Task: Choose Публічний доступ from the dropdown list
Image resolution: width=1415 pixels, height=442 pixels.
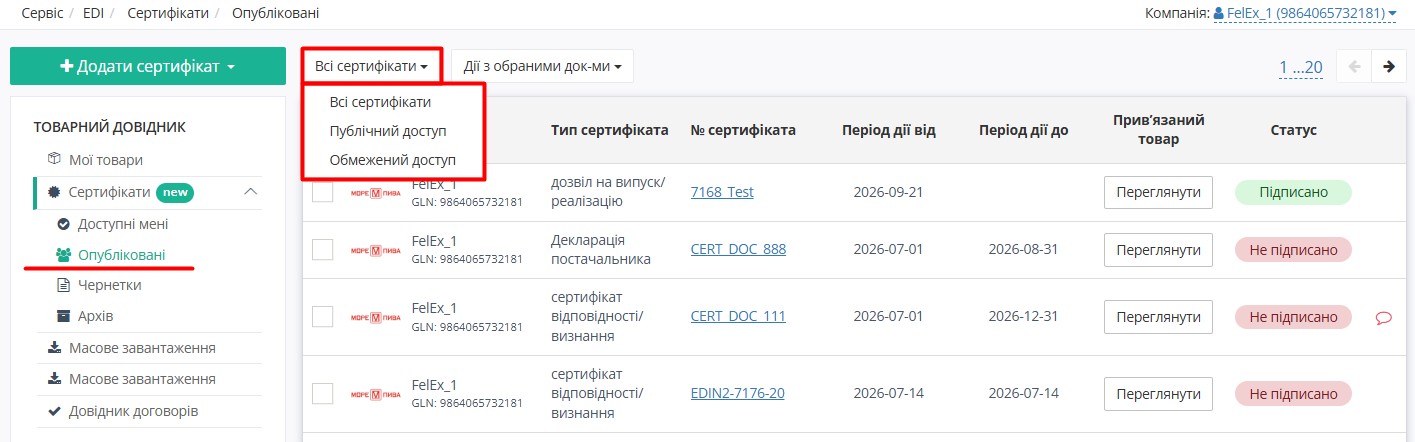Action: 388,131
